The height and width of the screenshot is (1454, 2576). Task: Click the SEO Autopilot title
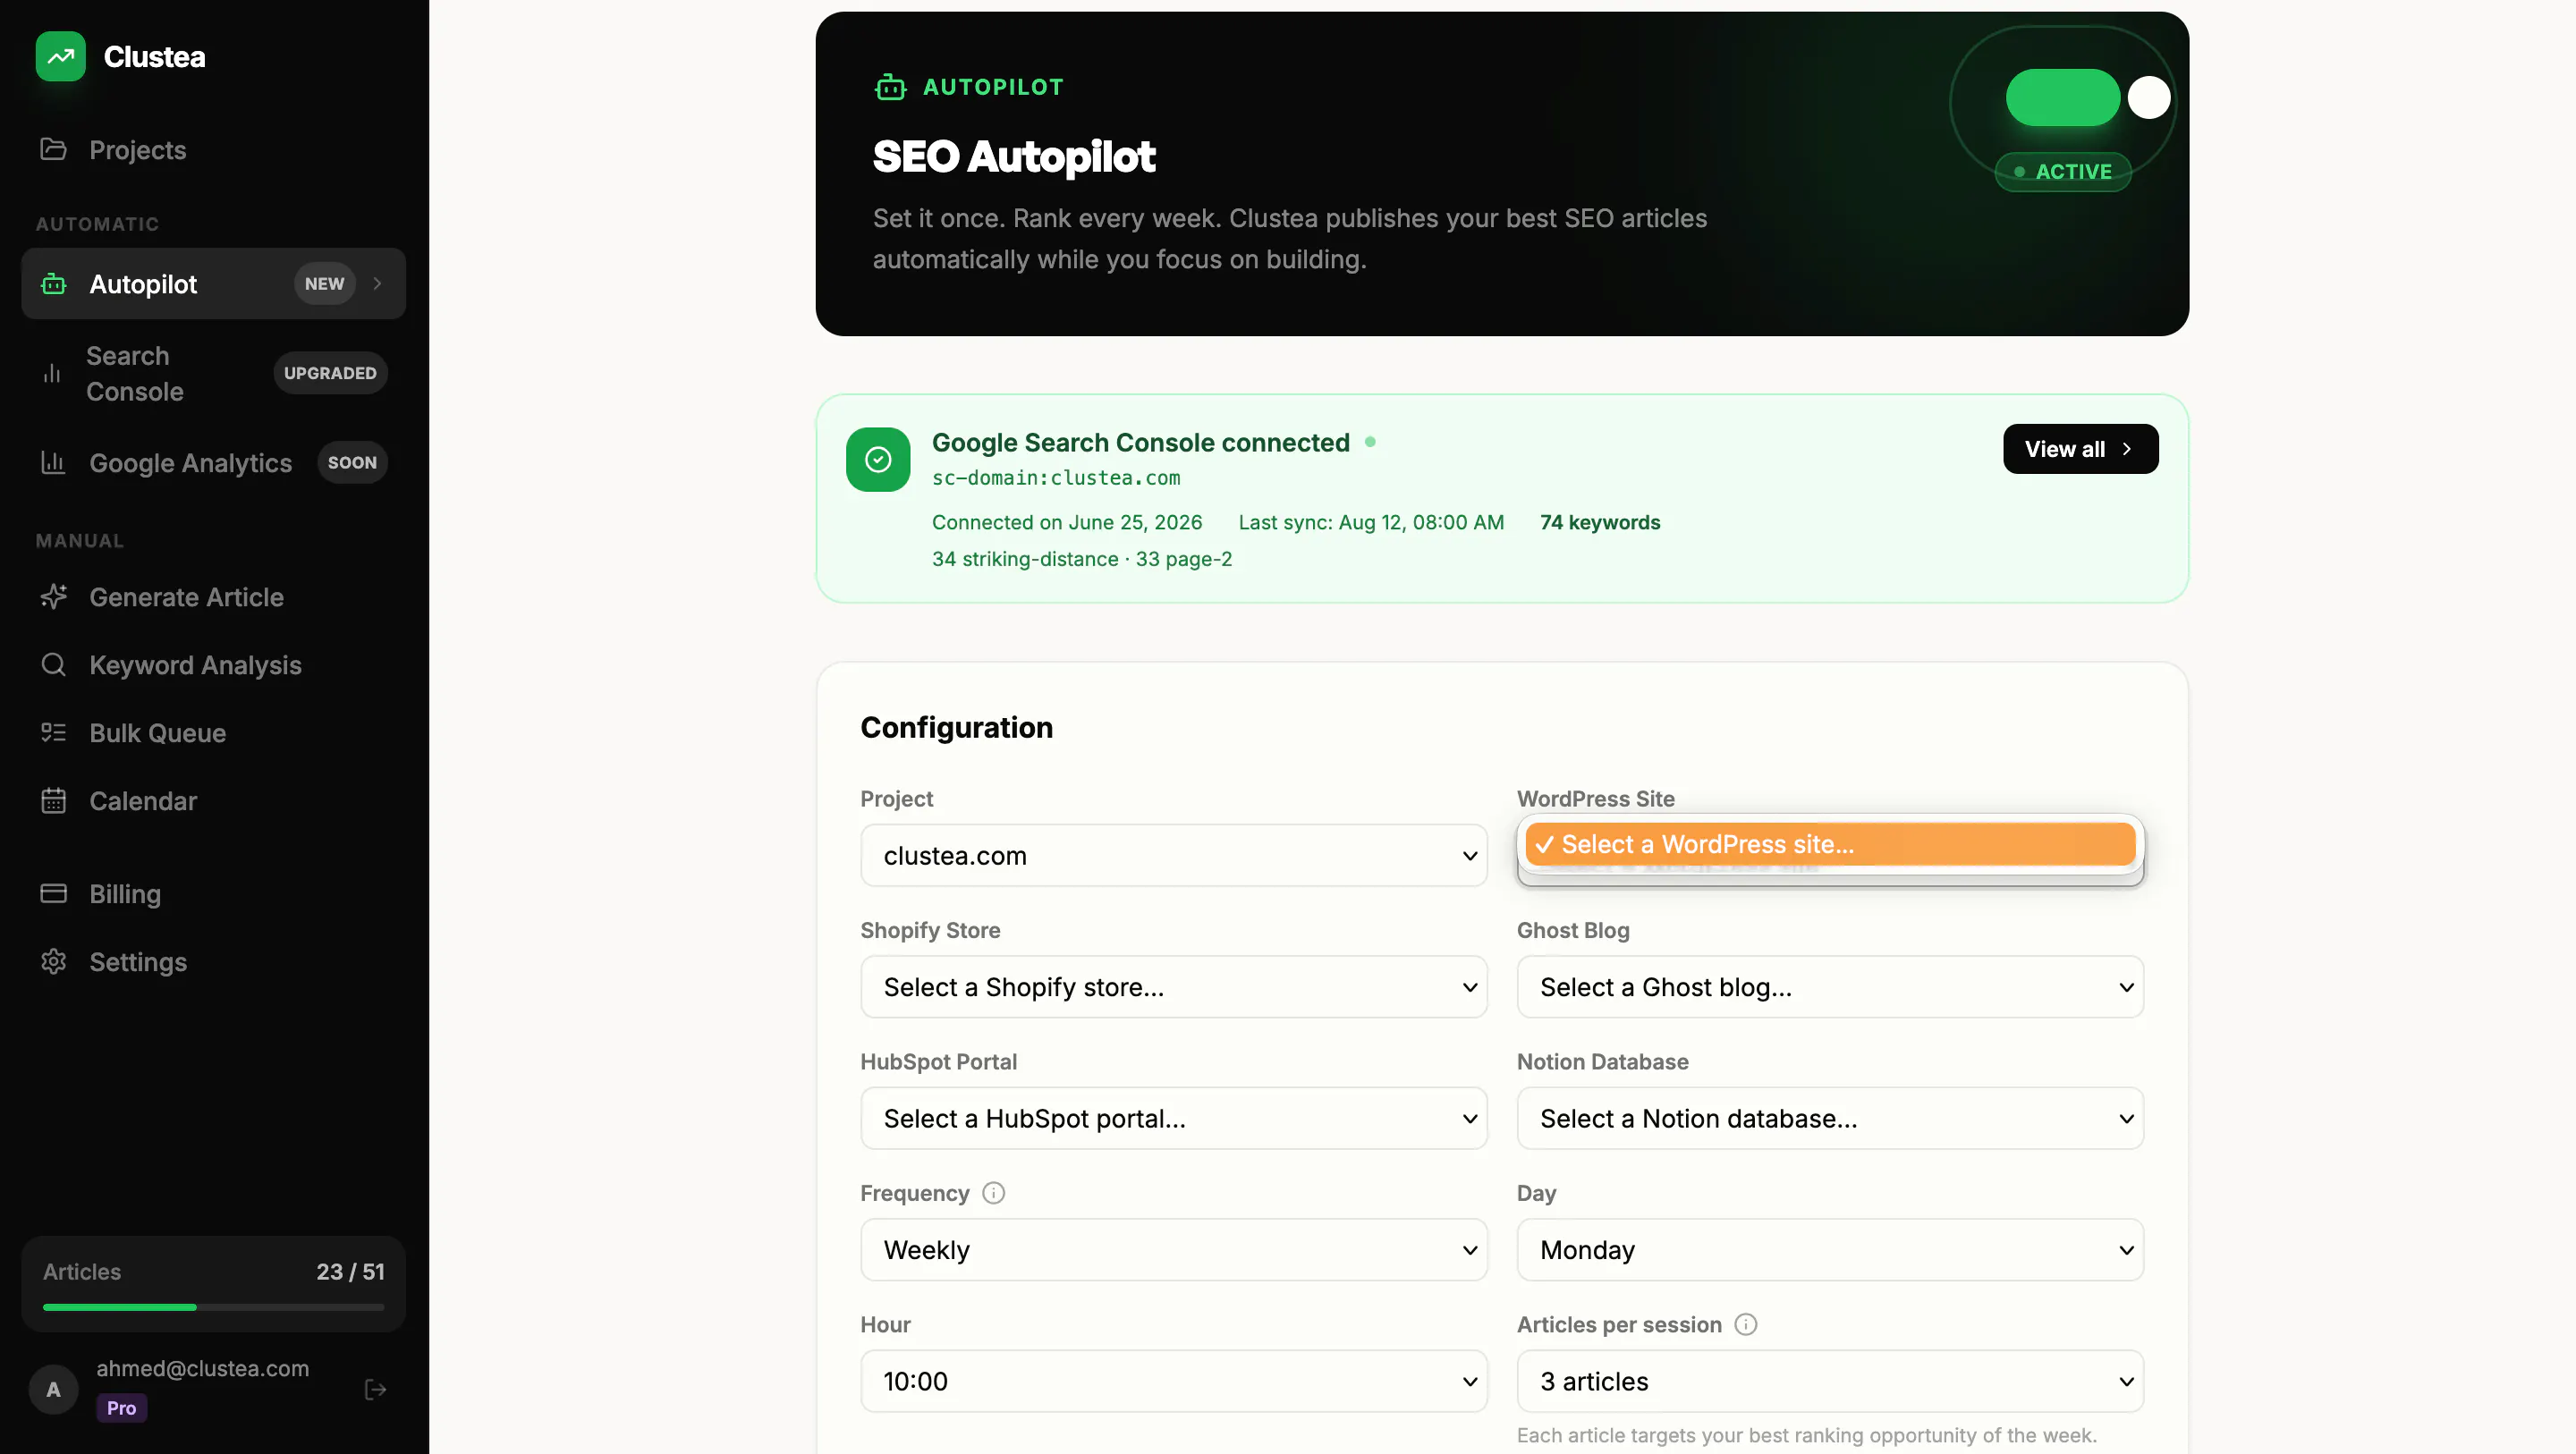click(1014, 156)
